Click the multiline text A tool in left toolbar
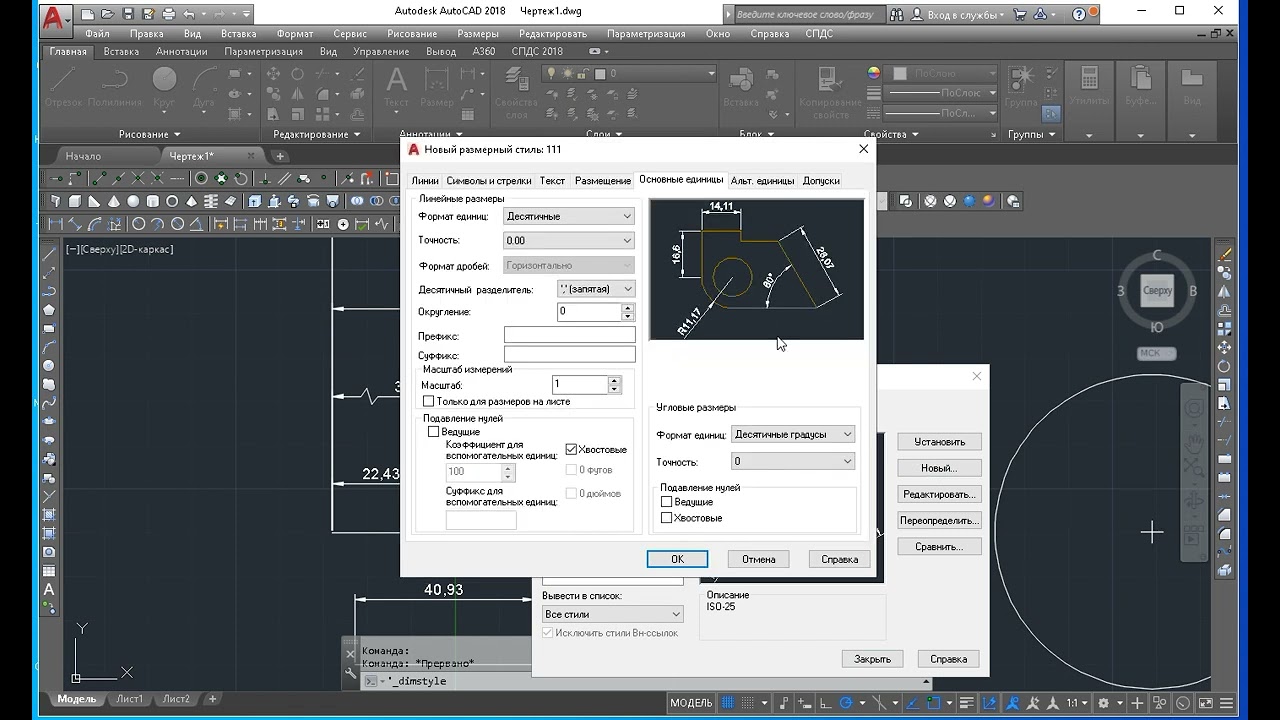Screen dimensions: 1280x720 (x=49, y=590)
